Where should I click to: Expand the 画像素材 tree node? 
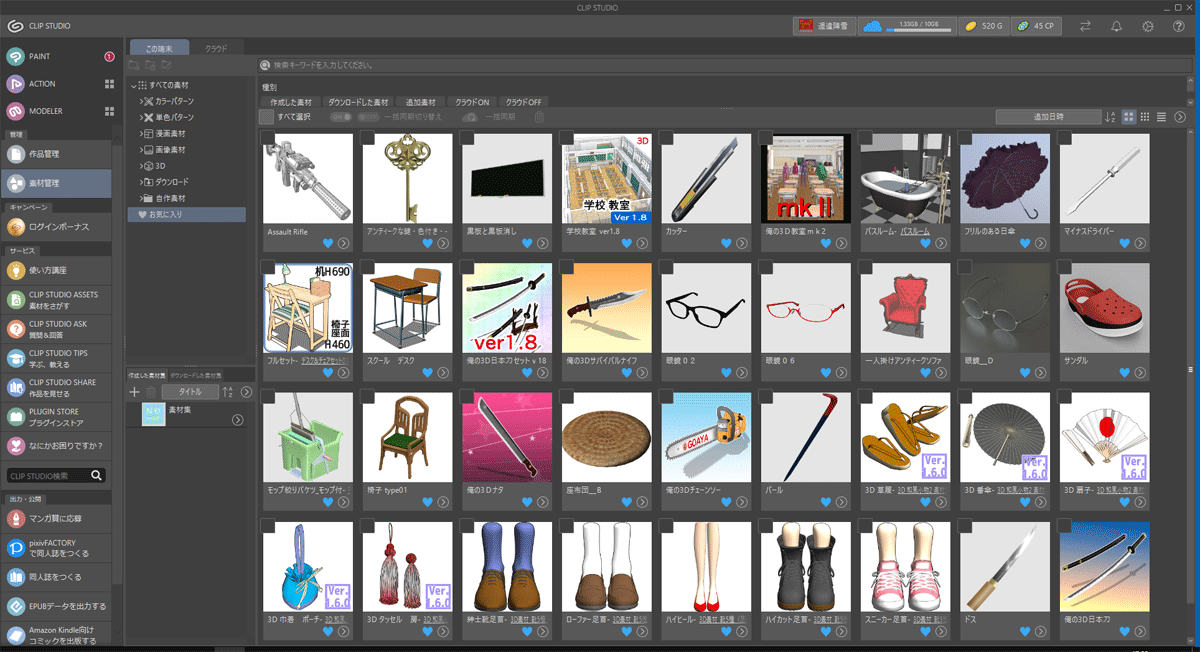pos(141,150)
